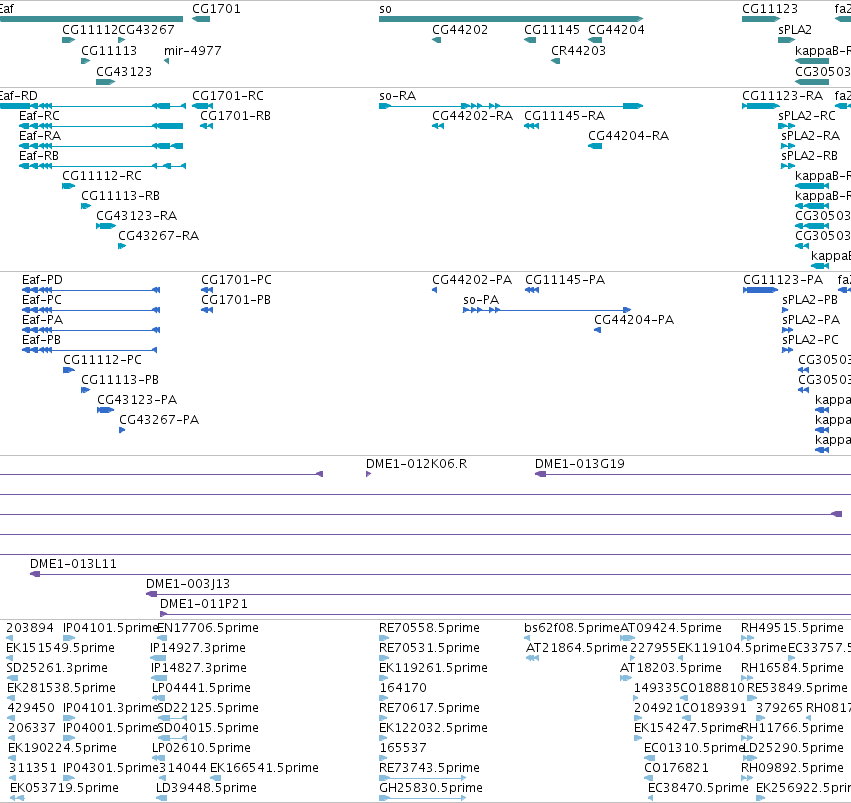Click the Eaf-PB protein label
The height and width of the screenshot is (803, 851).
(41, 340)
